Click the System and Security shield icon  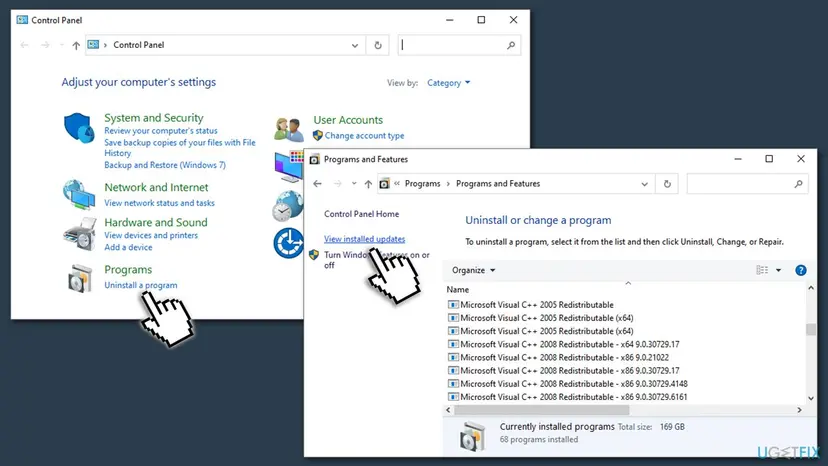click(79, 127)
